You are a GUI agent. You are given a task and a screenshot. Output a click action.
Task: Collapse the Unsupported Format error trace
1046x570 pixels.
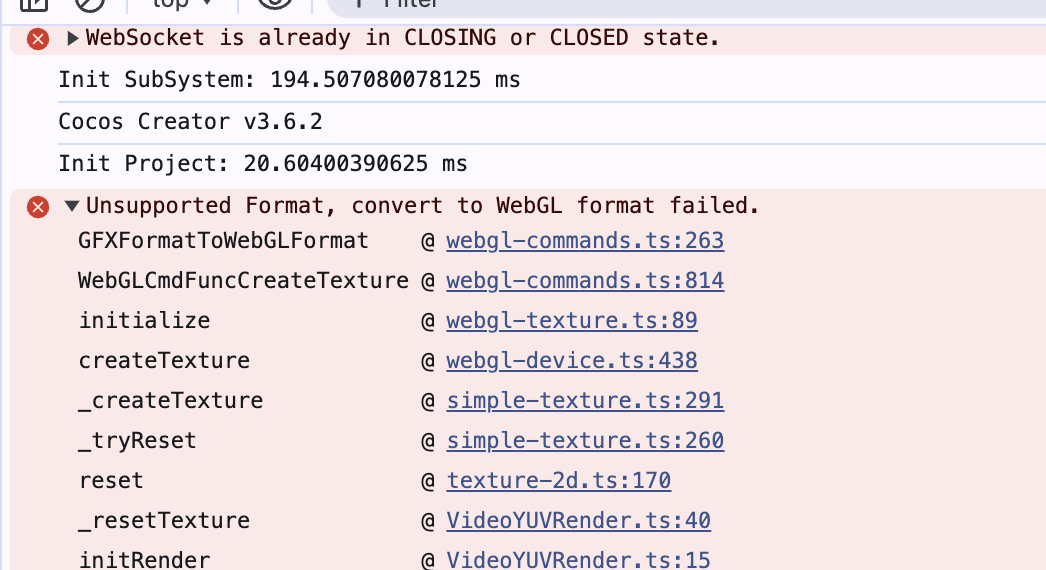point(72,207)
